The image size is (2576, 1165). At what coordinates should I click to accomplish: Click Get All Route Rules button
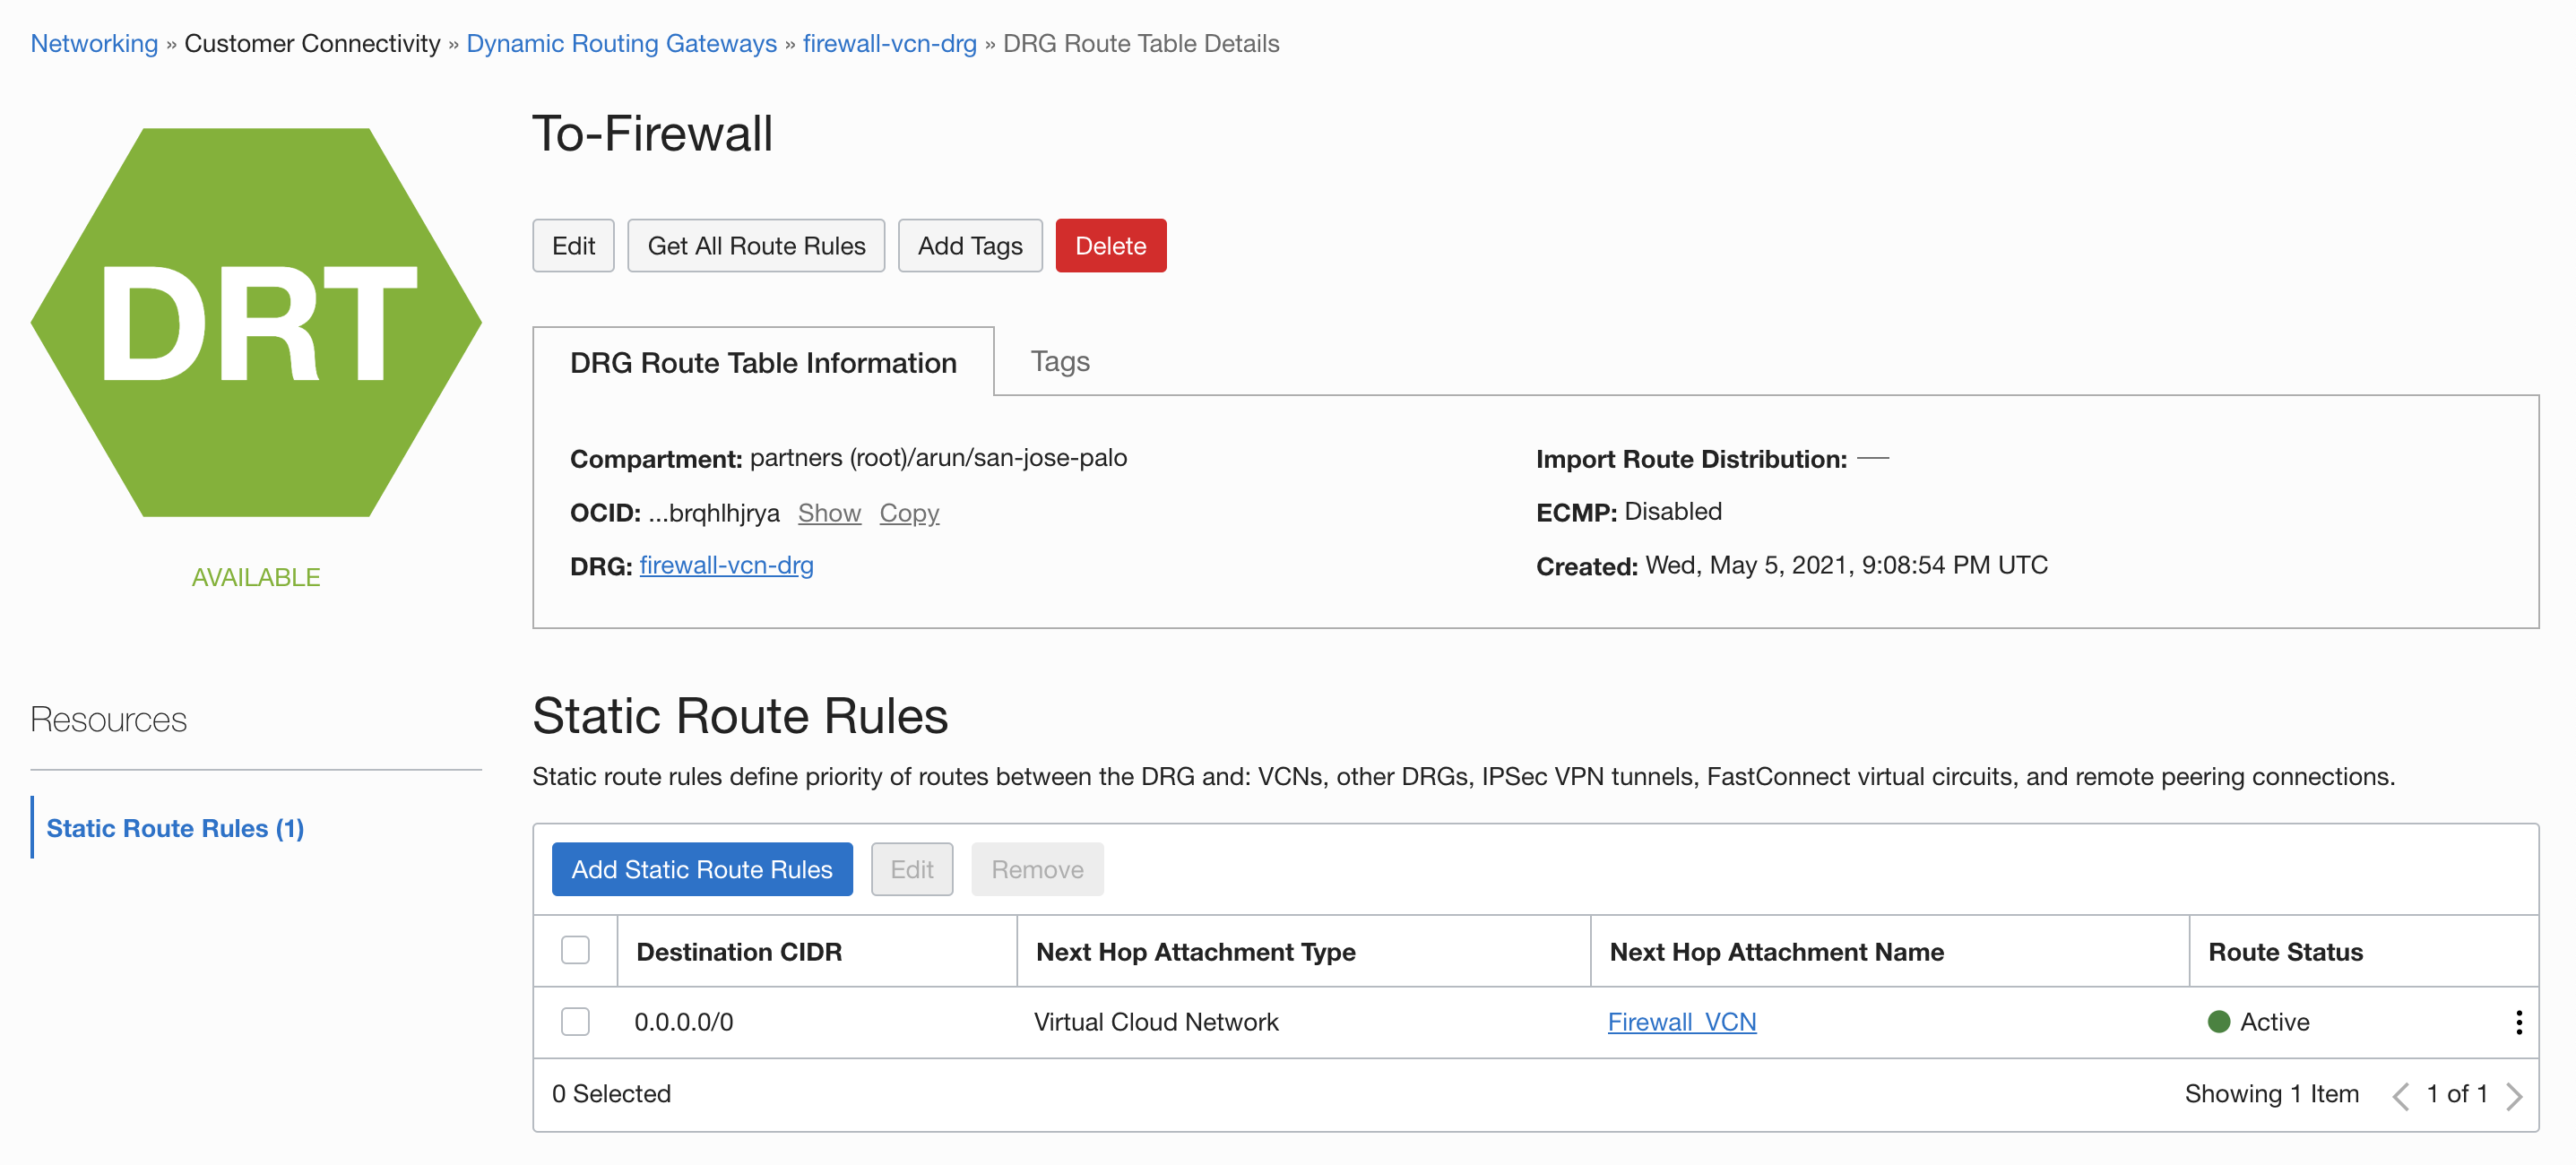tap(755, 246)
